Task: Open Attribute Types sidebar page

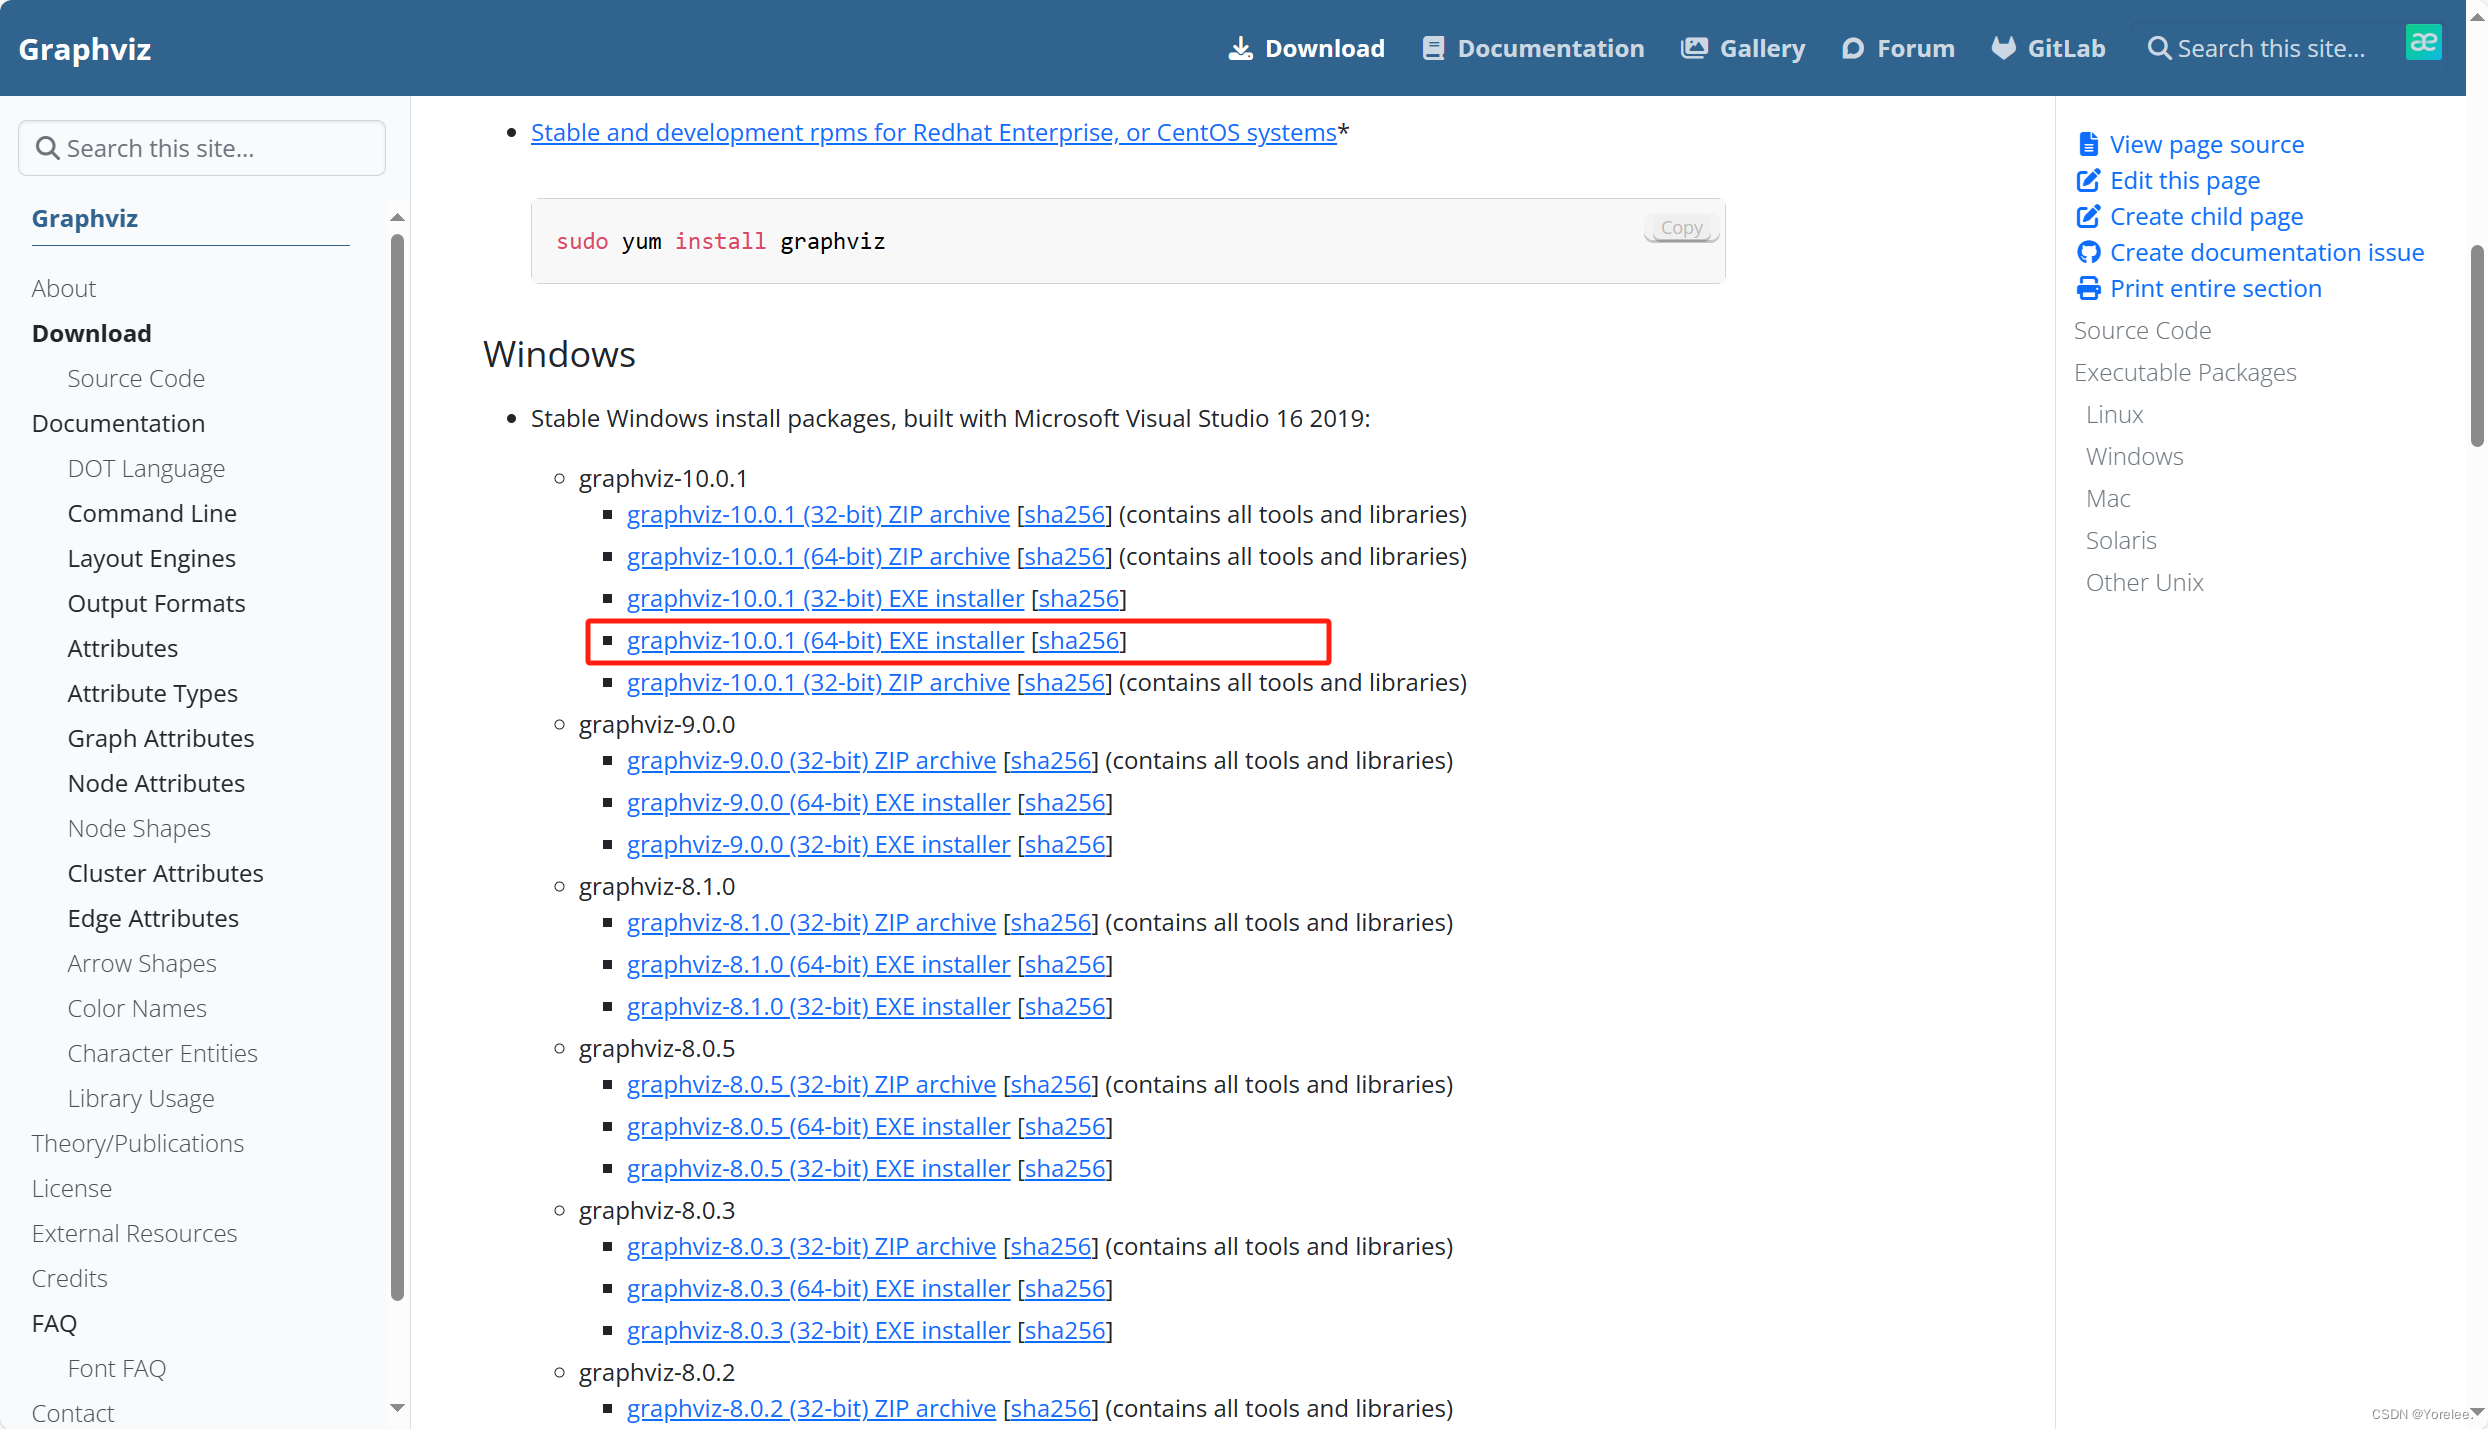Action: click(x=153, y=694)
